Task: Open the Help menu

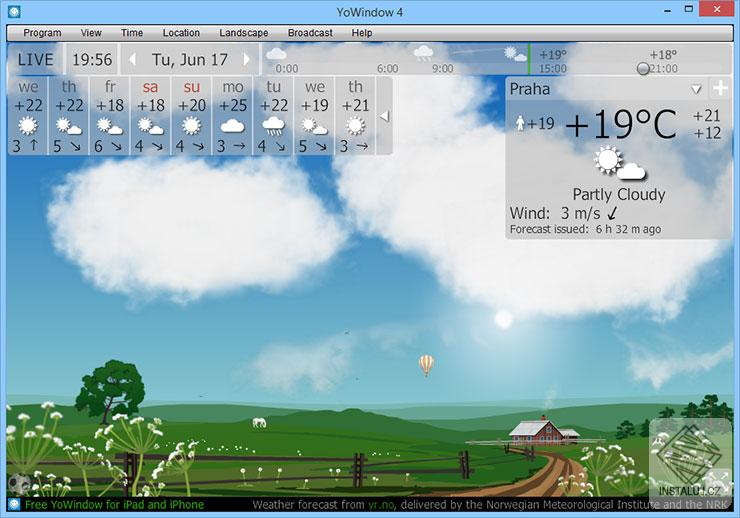Action: pos(362,33)
